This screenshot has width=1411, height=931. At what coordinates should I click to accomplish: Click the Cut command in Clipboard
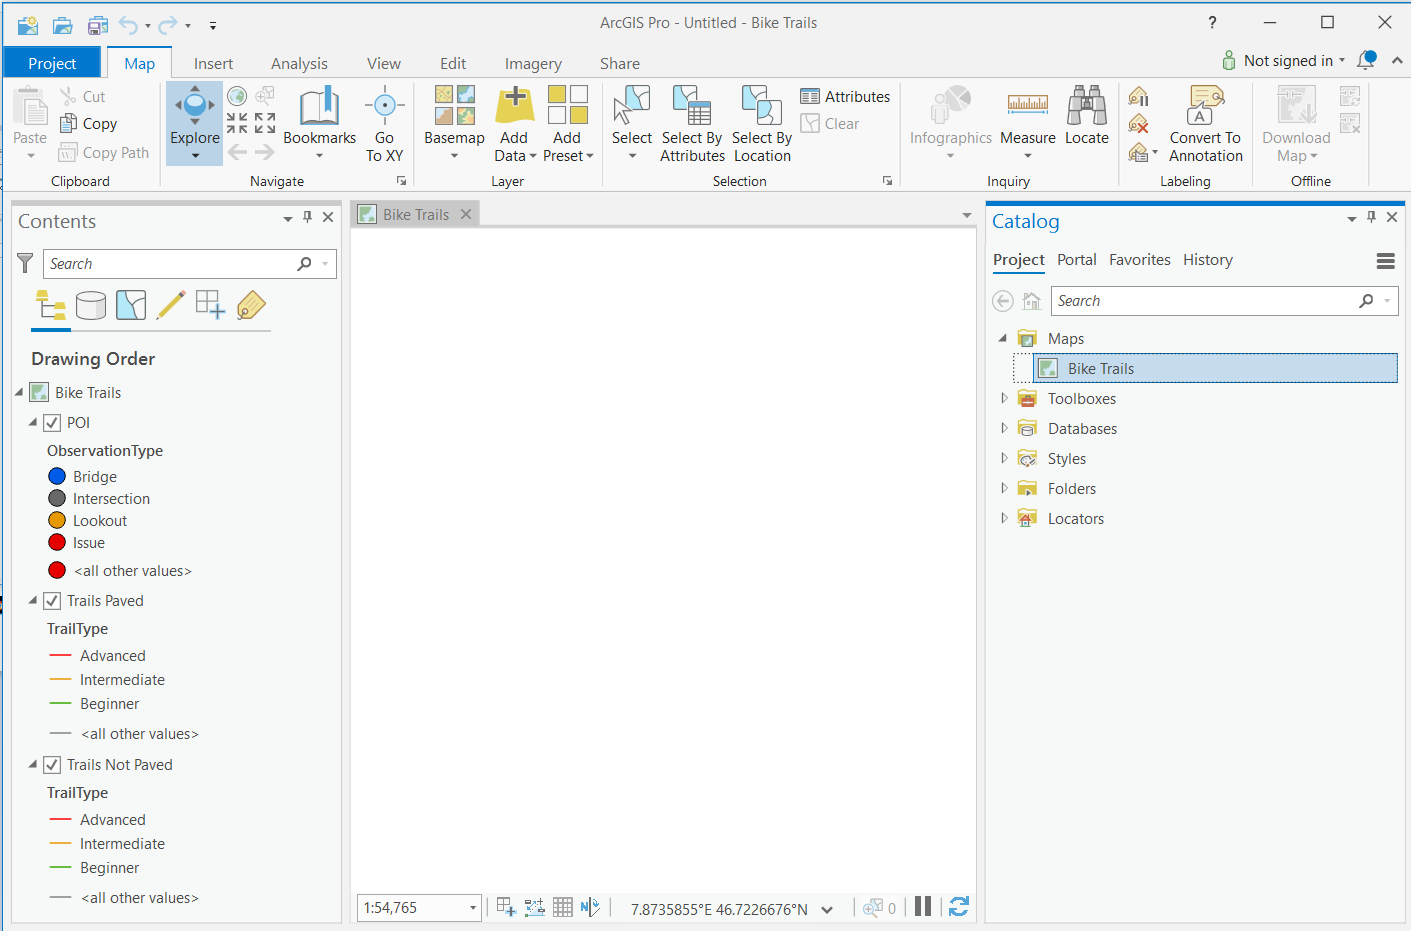[x=83, y=96]
